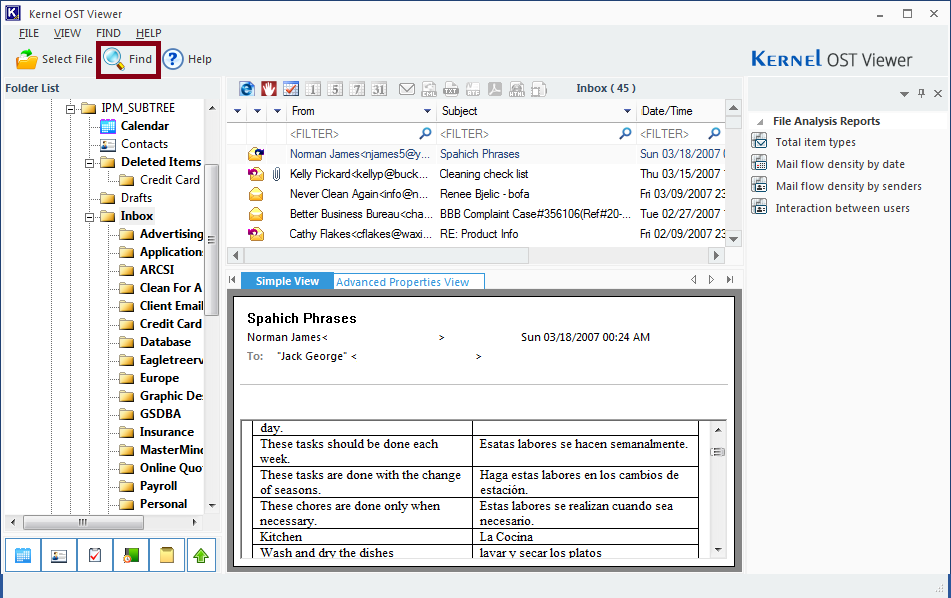951x598 pixels.
Task: Click the TXT export icon
Action: [x=451, y=89]
